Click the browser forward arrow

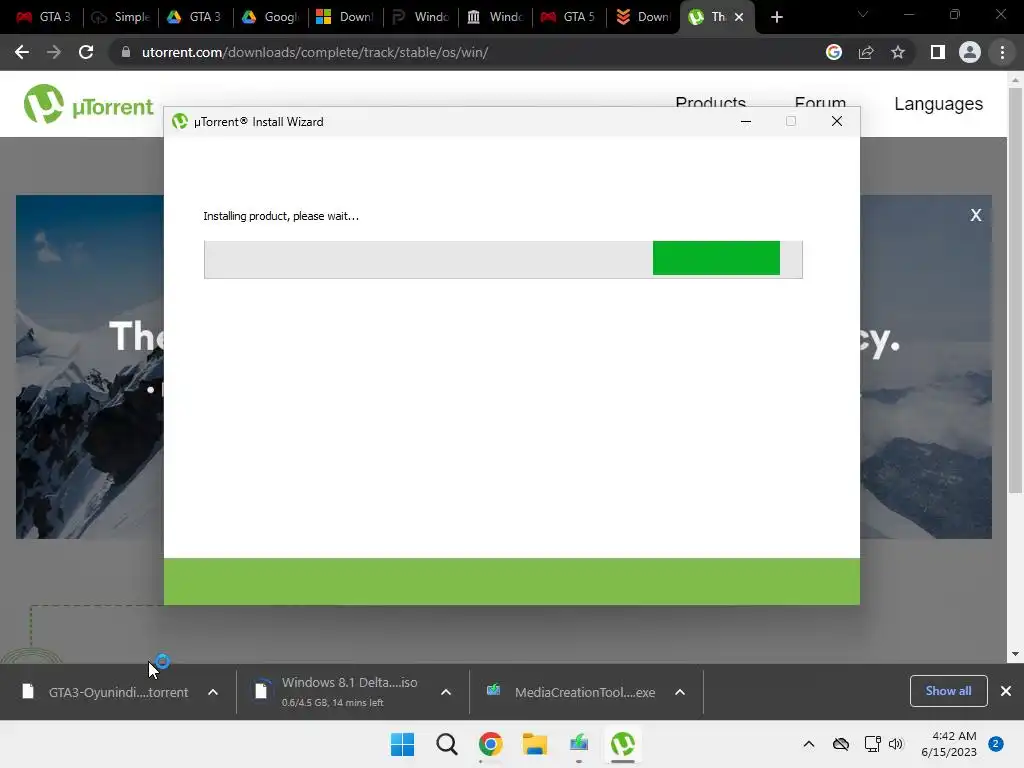click(x=54, y=52)
